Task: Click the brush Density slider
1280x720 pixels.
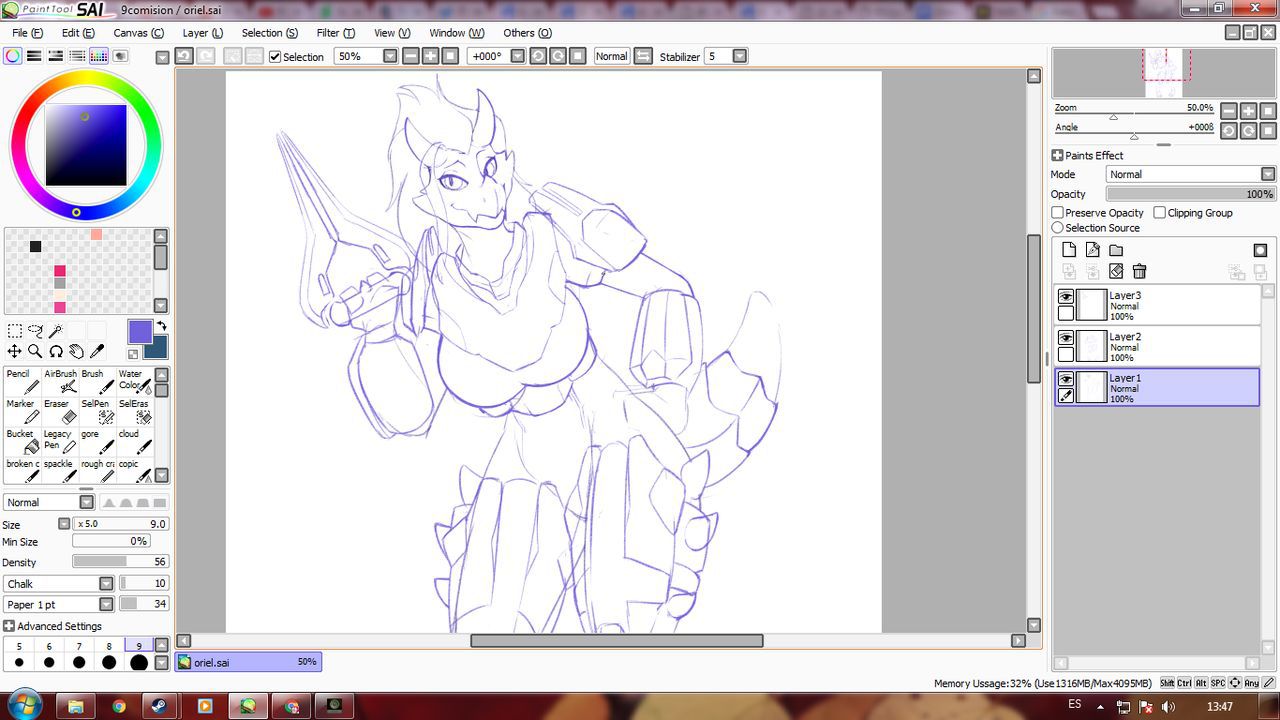Action: tap(120, 562)
